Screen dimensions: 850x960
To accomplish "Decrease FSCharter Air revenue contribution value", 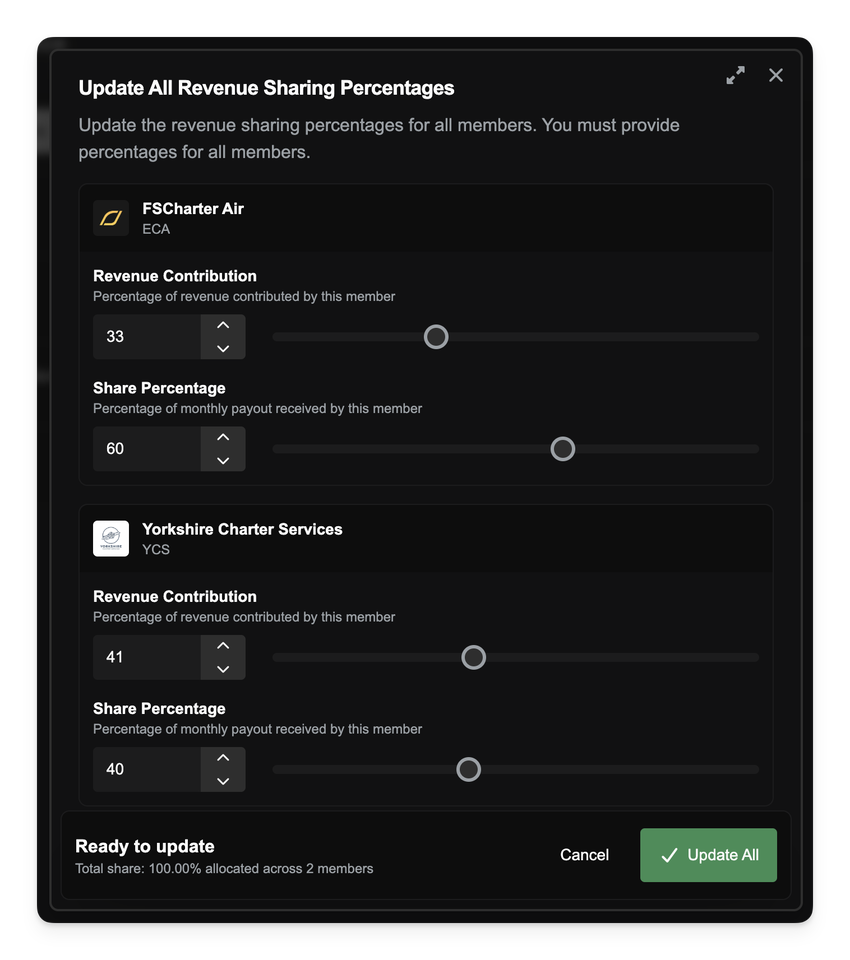I will click(x=223, y=348).
